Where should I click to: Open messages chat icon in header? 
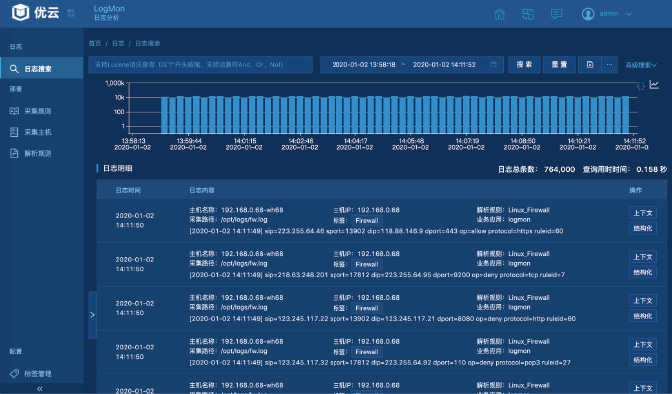click(x=556, y=14)
